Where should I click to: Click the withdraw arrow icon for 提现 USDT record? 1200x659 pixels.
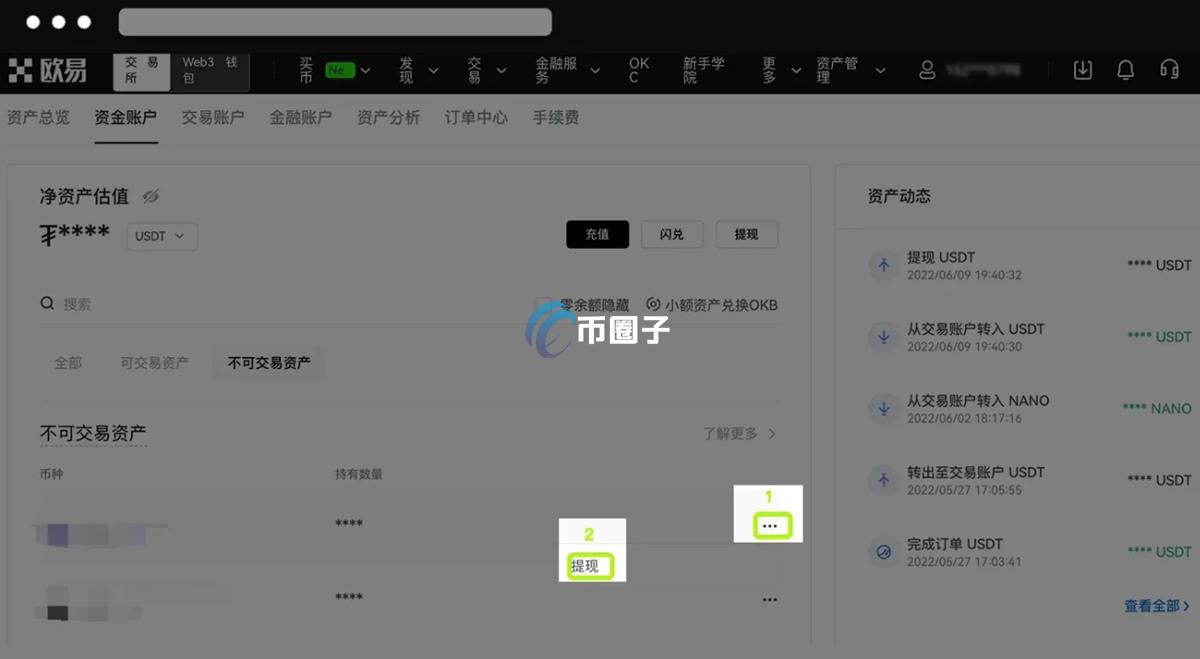click(883, 266)
